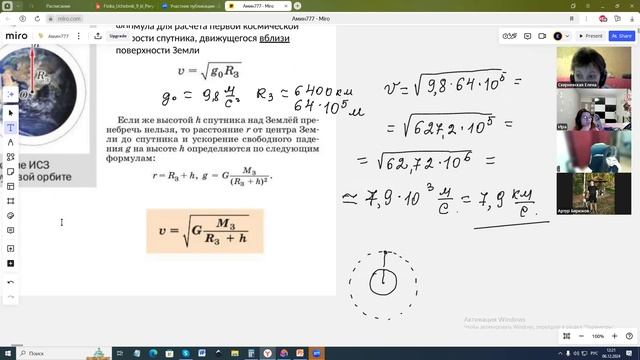Open the top participant's video tile
640x360 pixels.
tap(594, 67)
